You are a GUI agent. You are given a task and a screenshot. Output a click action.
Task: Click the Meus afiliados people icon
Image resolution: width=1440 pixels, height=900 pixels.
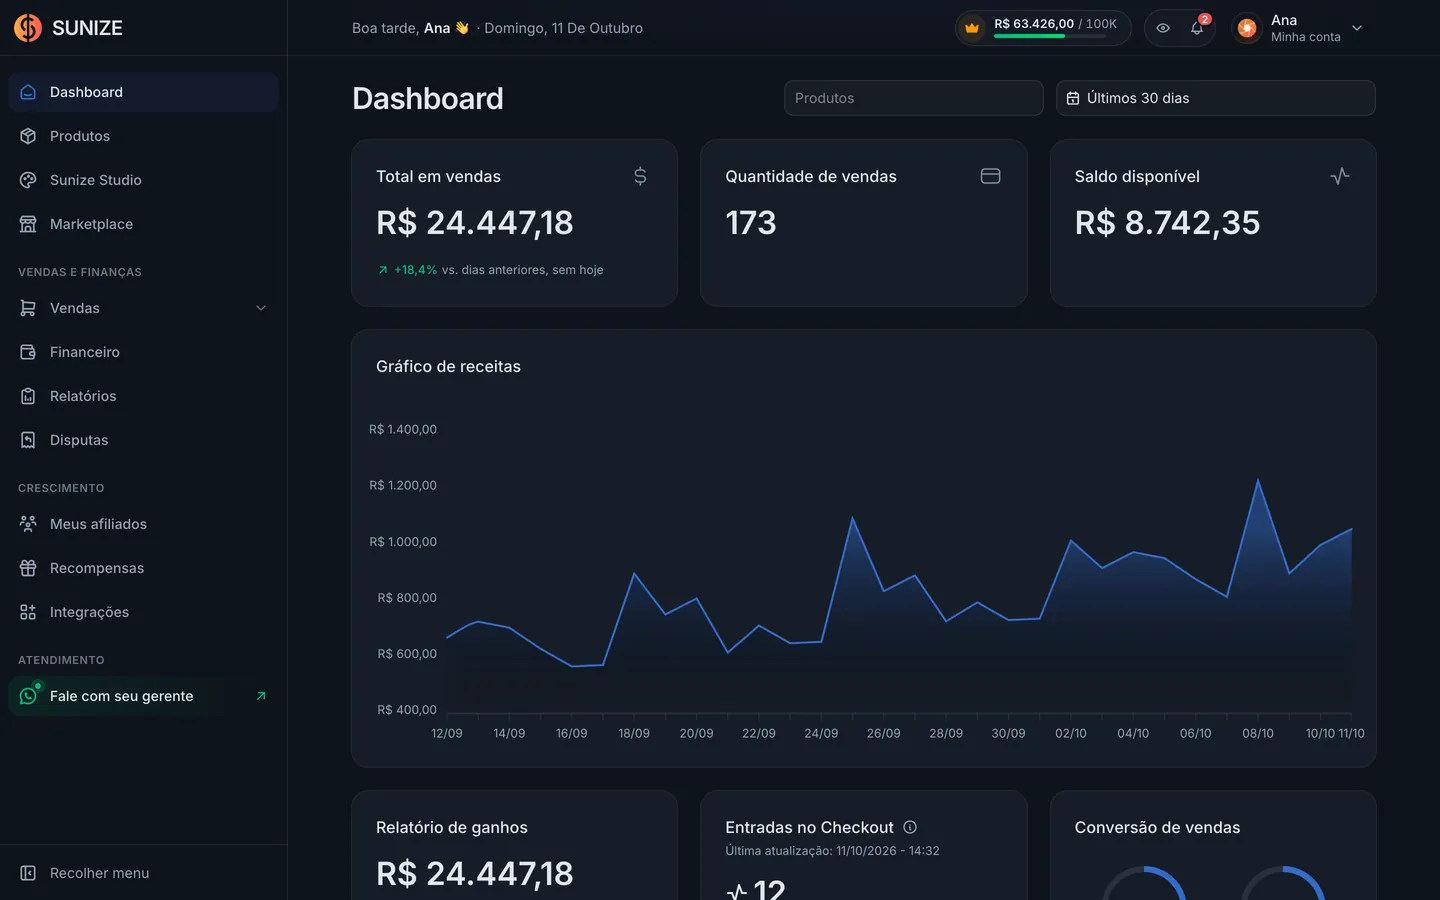coord(28,524)
